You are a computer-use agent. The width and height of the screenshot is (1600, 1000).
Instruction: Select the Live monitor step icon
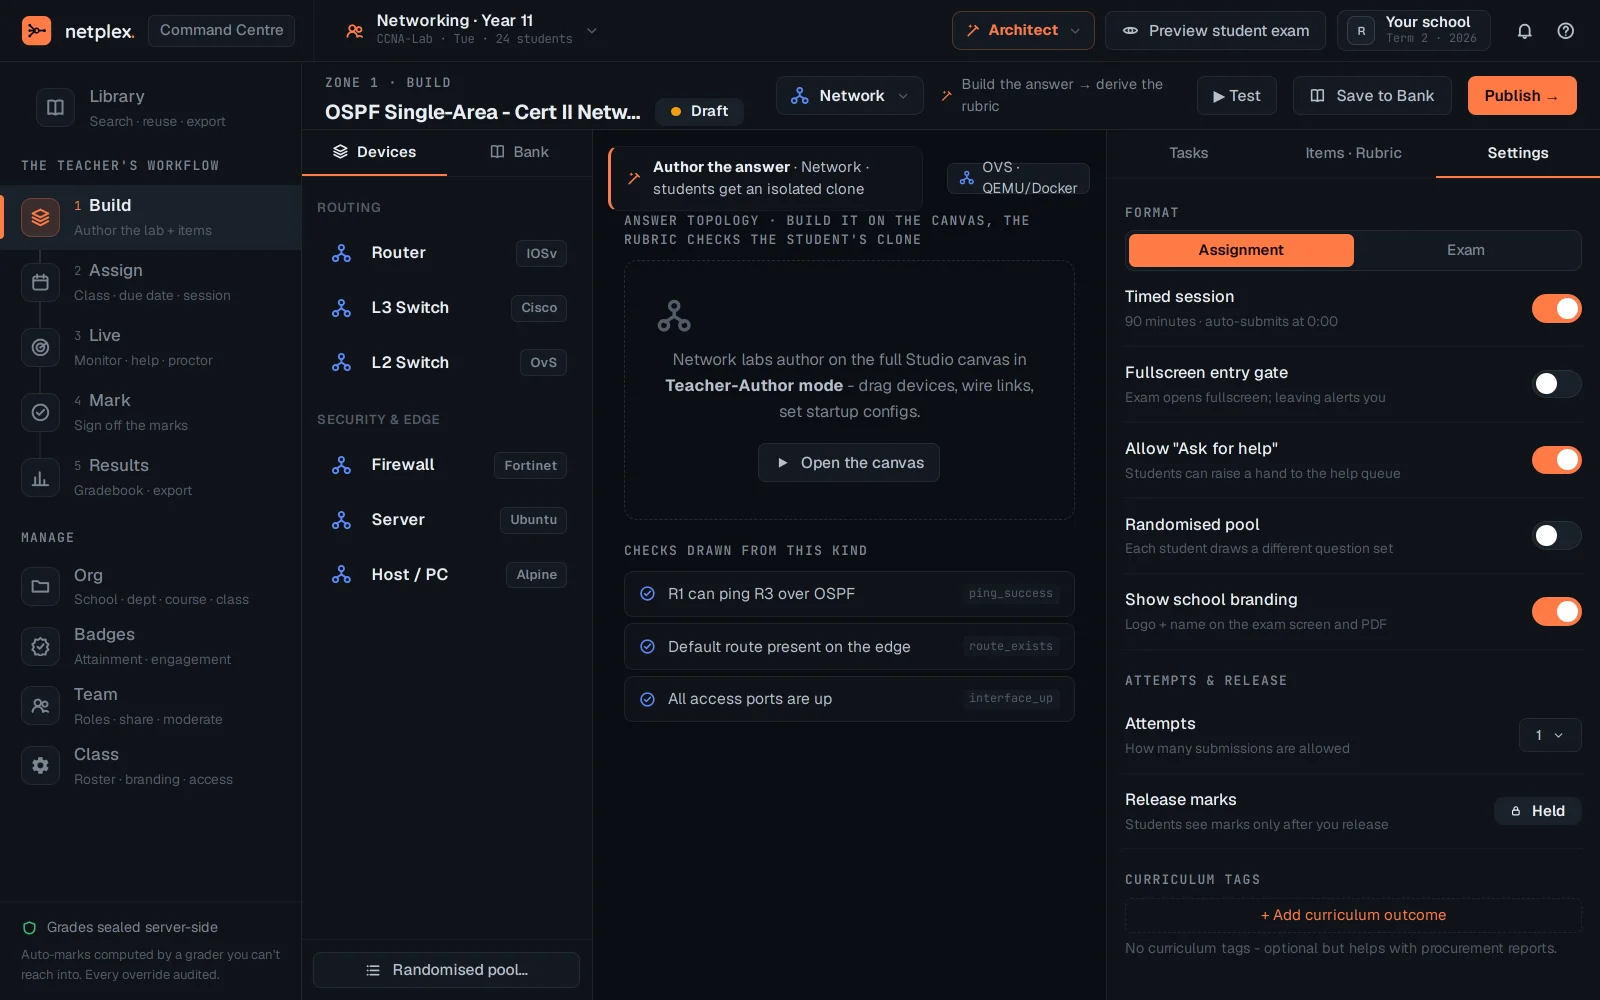(40, 347)
